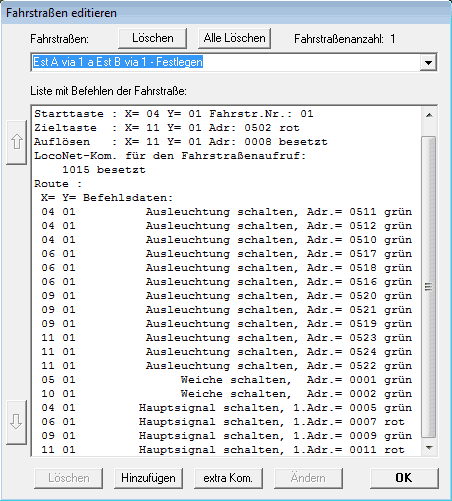Click the scrollbar up arrow
This screenshot has width=452, height=501.
tap(429, 115)
